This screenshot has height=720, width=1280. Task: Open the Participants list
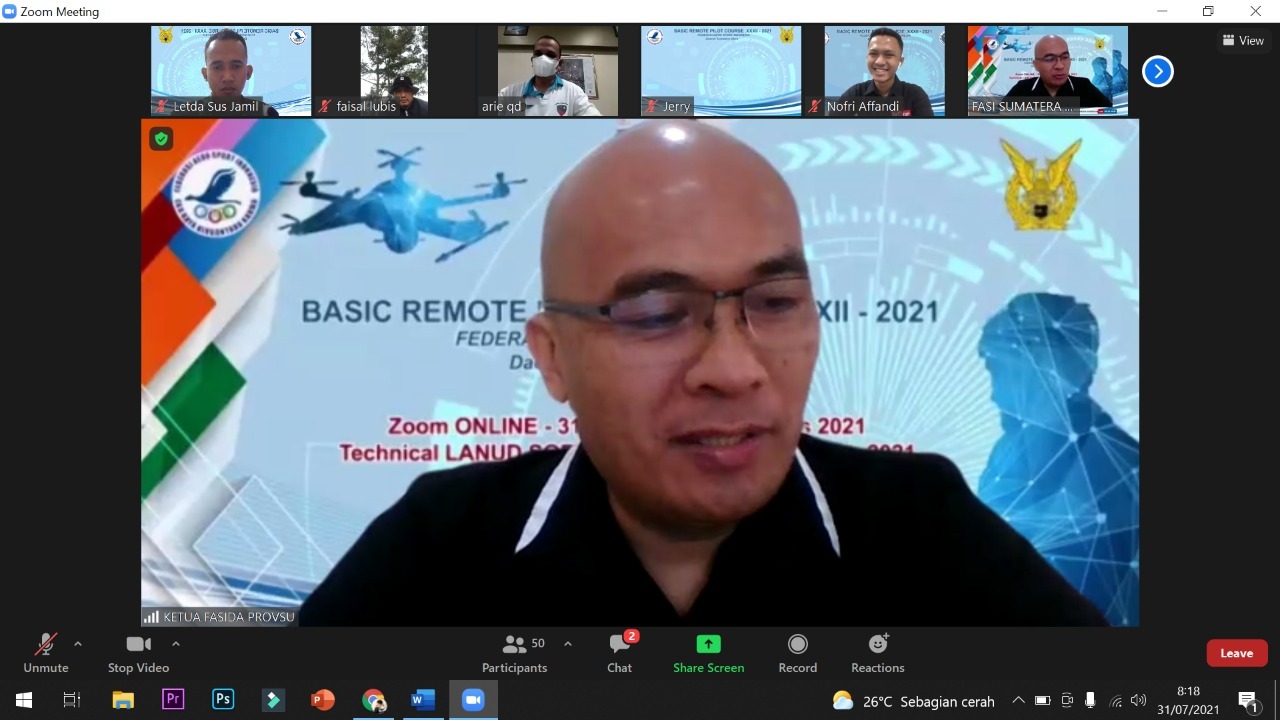point(515,653)
